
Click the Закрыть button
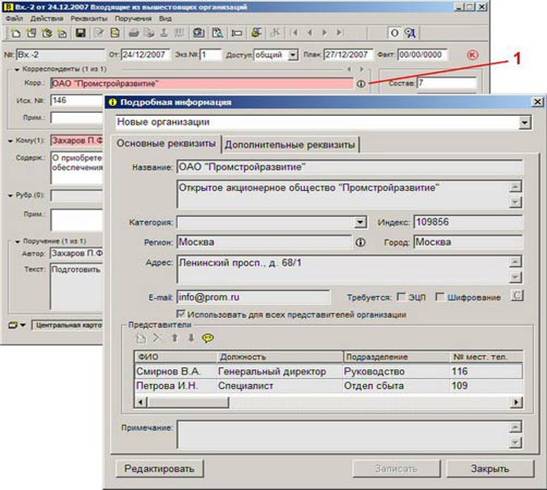490,468
